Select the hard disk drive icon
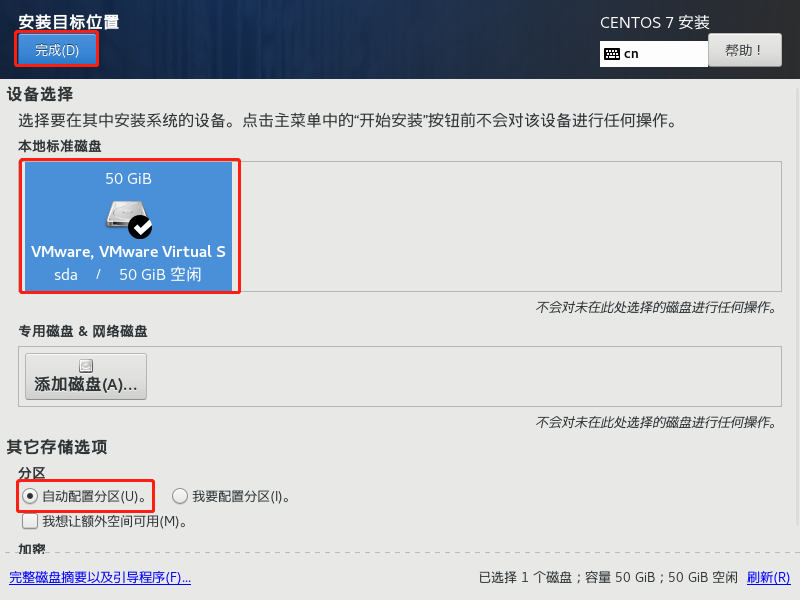This screenshot has width=800, height=600. pos(127,214)
